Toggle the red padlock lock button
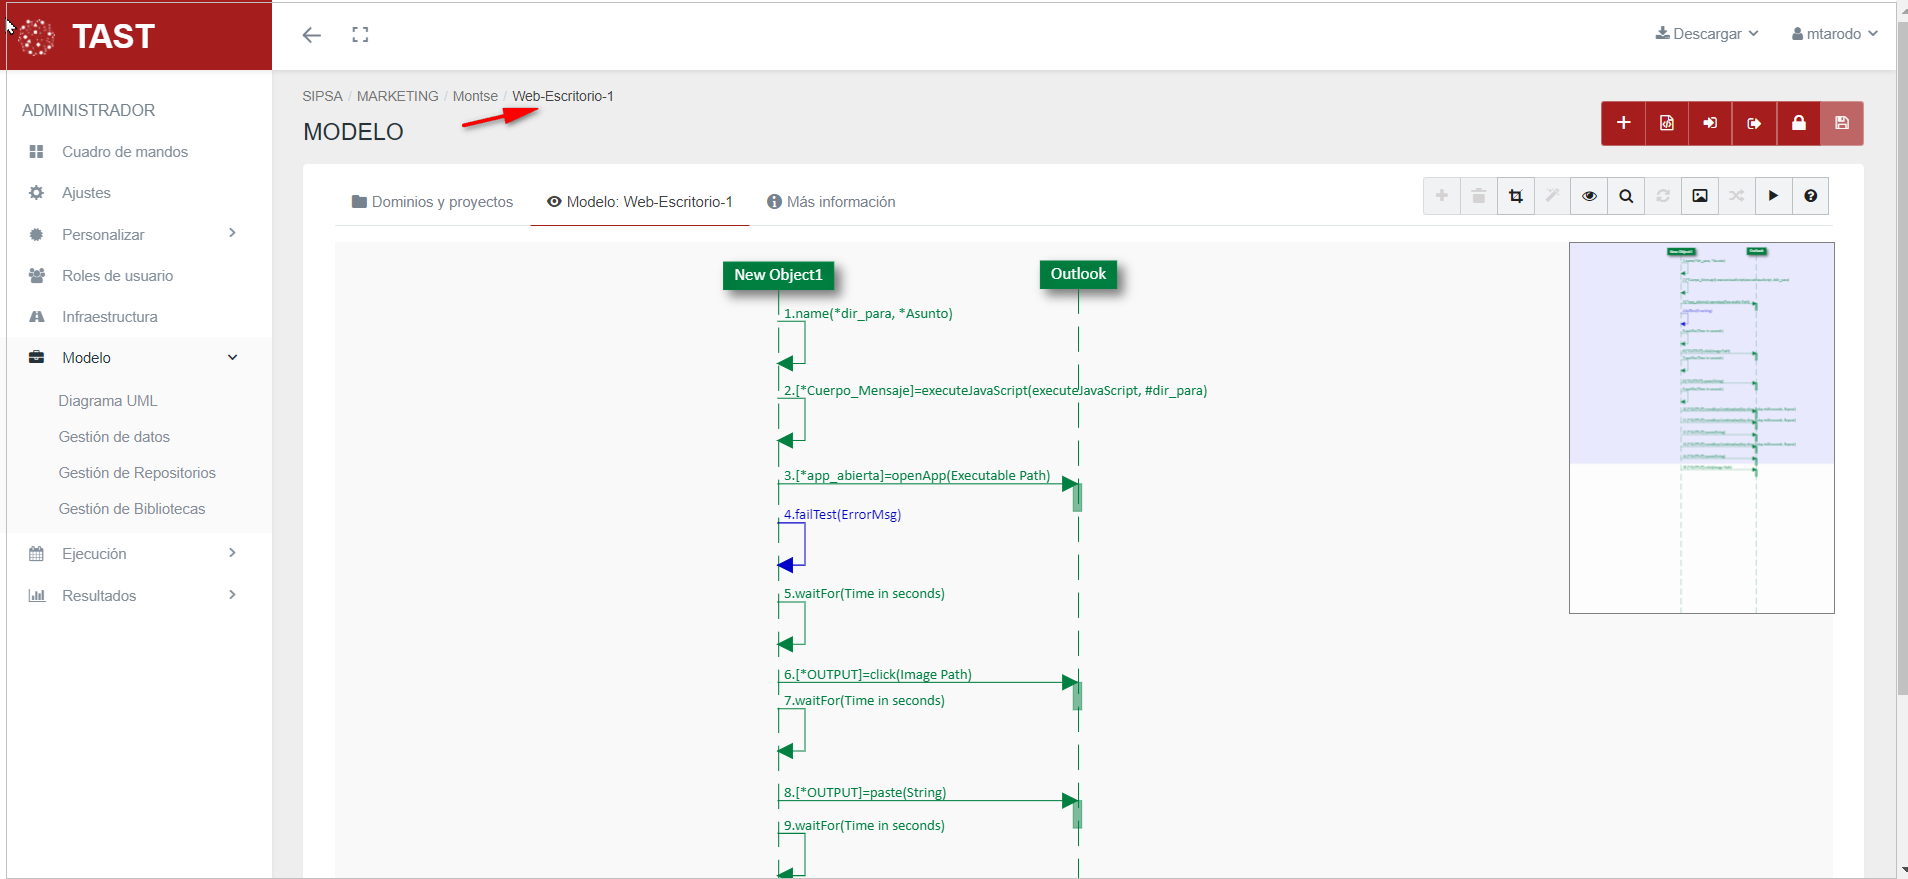Image resolution: width=1908 pixels, height=879 pixels. [1798, 123]
